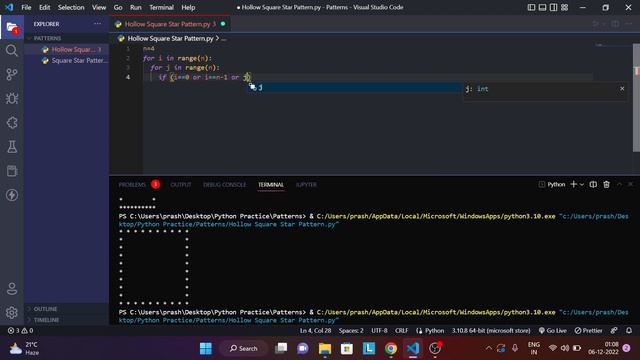640x360 pixels.
Task: Open the Edit menu
Action: (44, 7)
